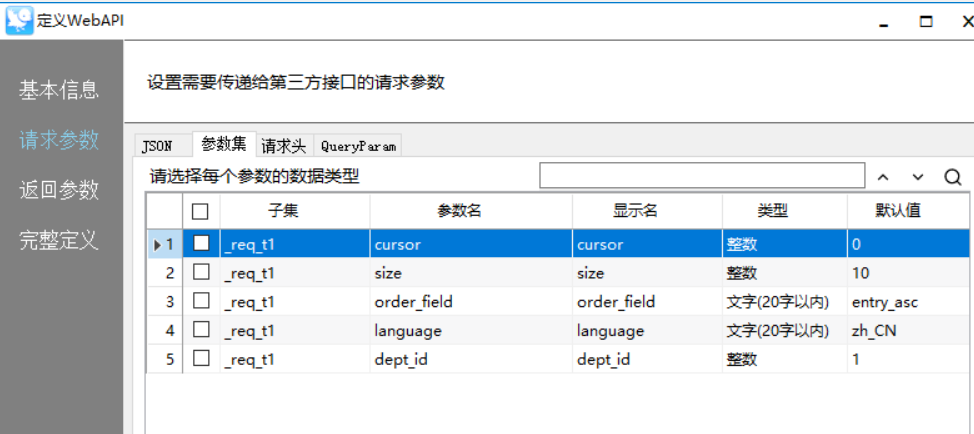Maximize the 定义WebAPI window
Viewport: 974px width, 434px height.
pos(926,21)
